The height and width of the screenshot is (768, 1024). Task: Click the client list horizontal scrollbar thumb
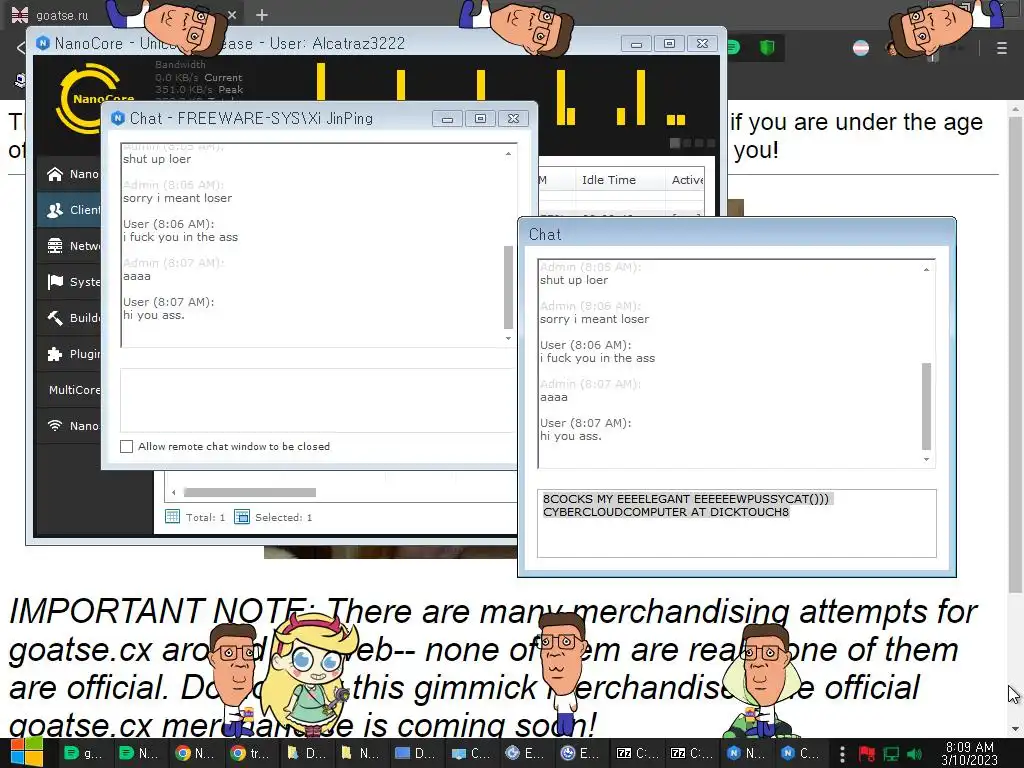pyautogui.click(x=249, y=492)
